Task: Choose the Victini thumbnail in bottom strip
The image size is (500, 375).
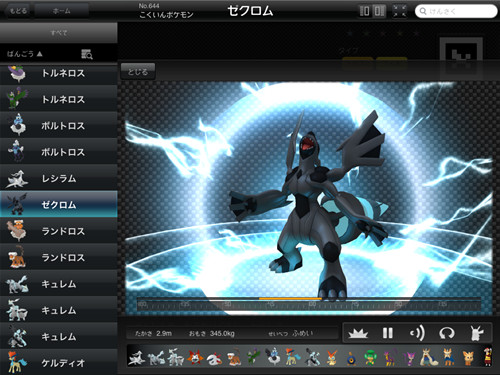Action: point(331,358)
